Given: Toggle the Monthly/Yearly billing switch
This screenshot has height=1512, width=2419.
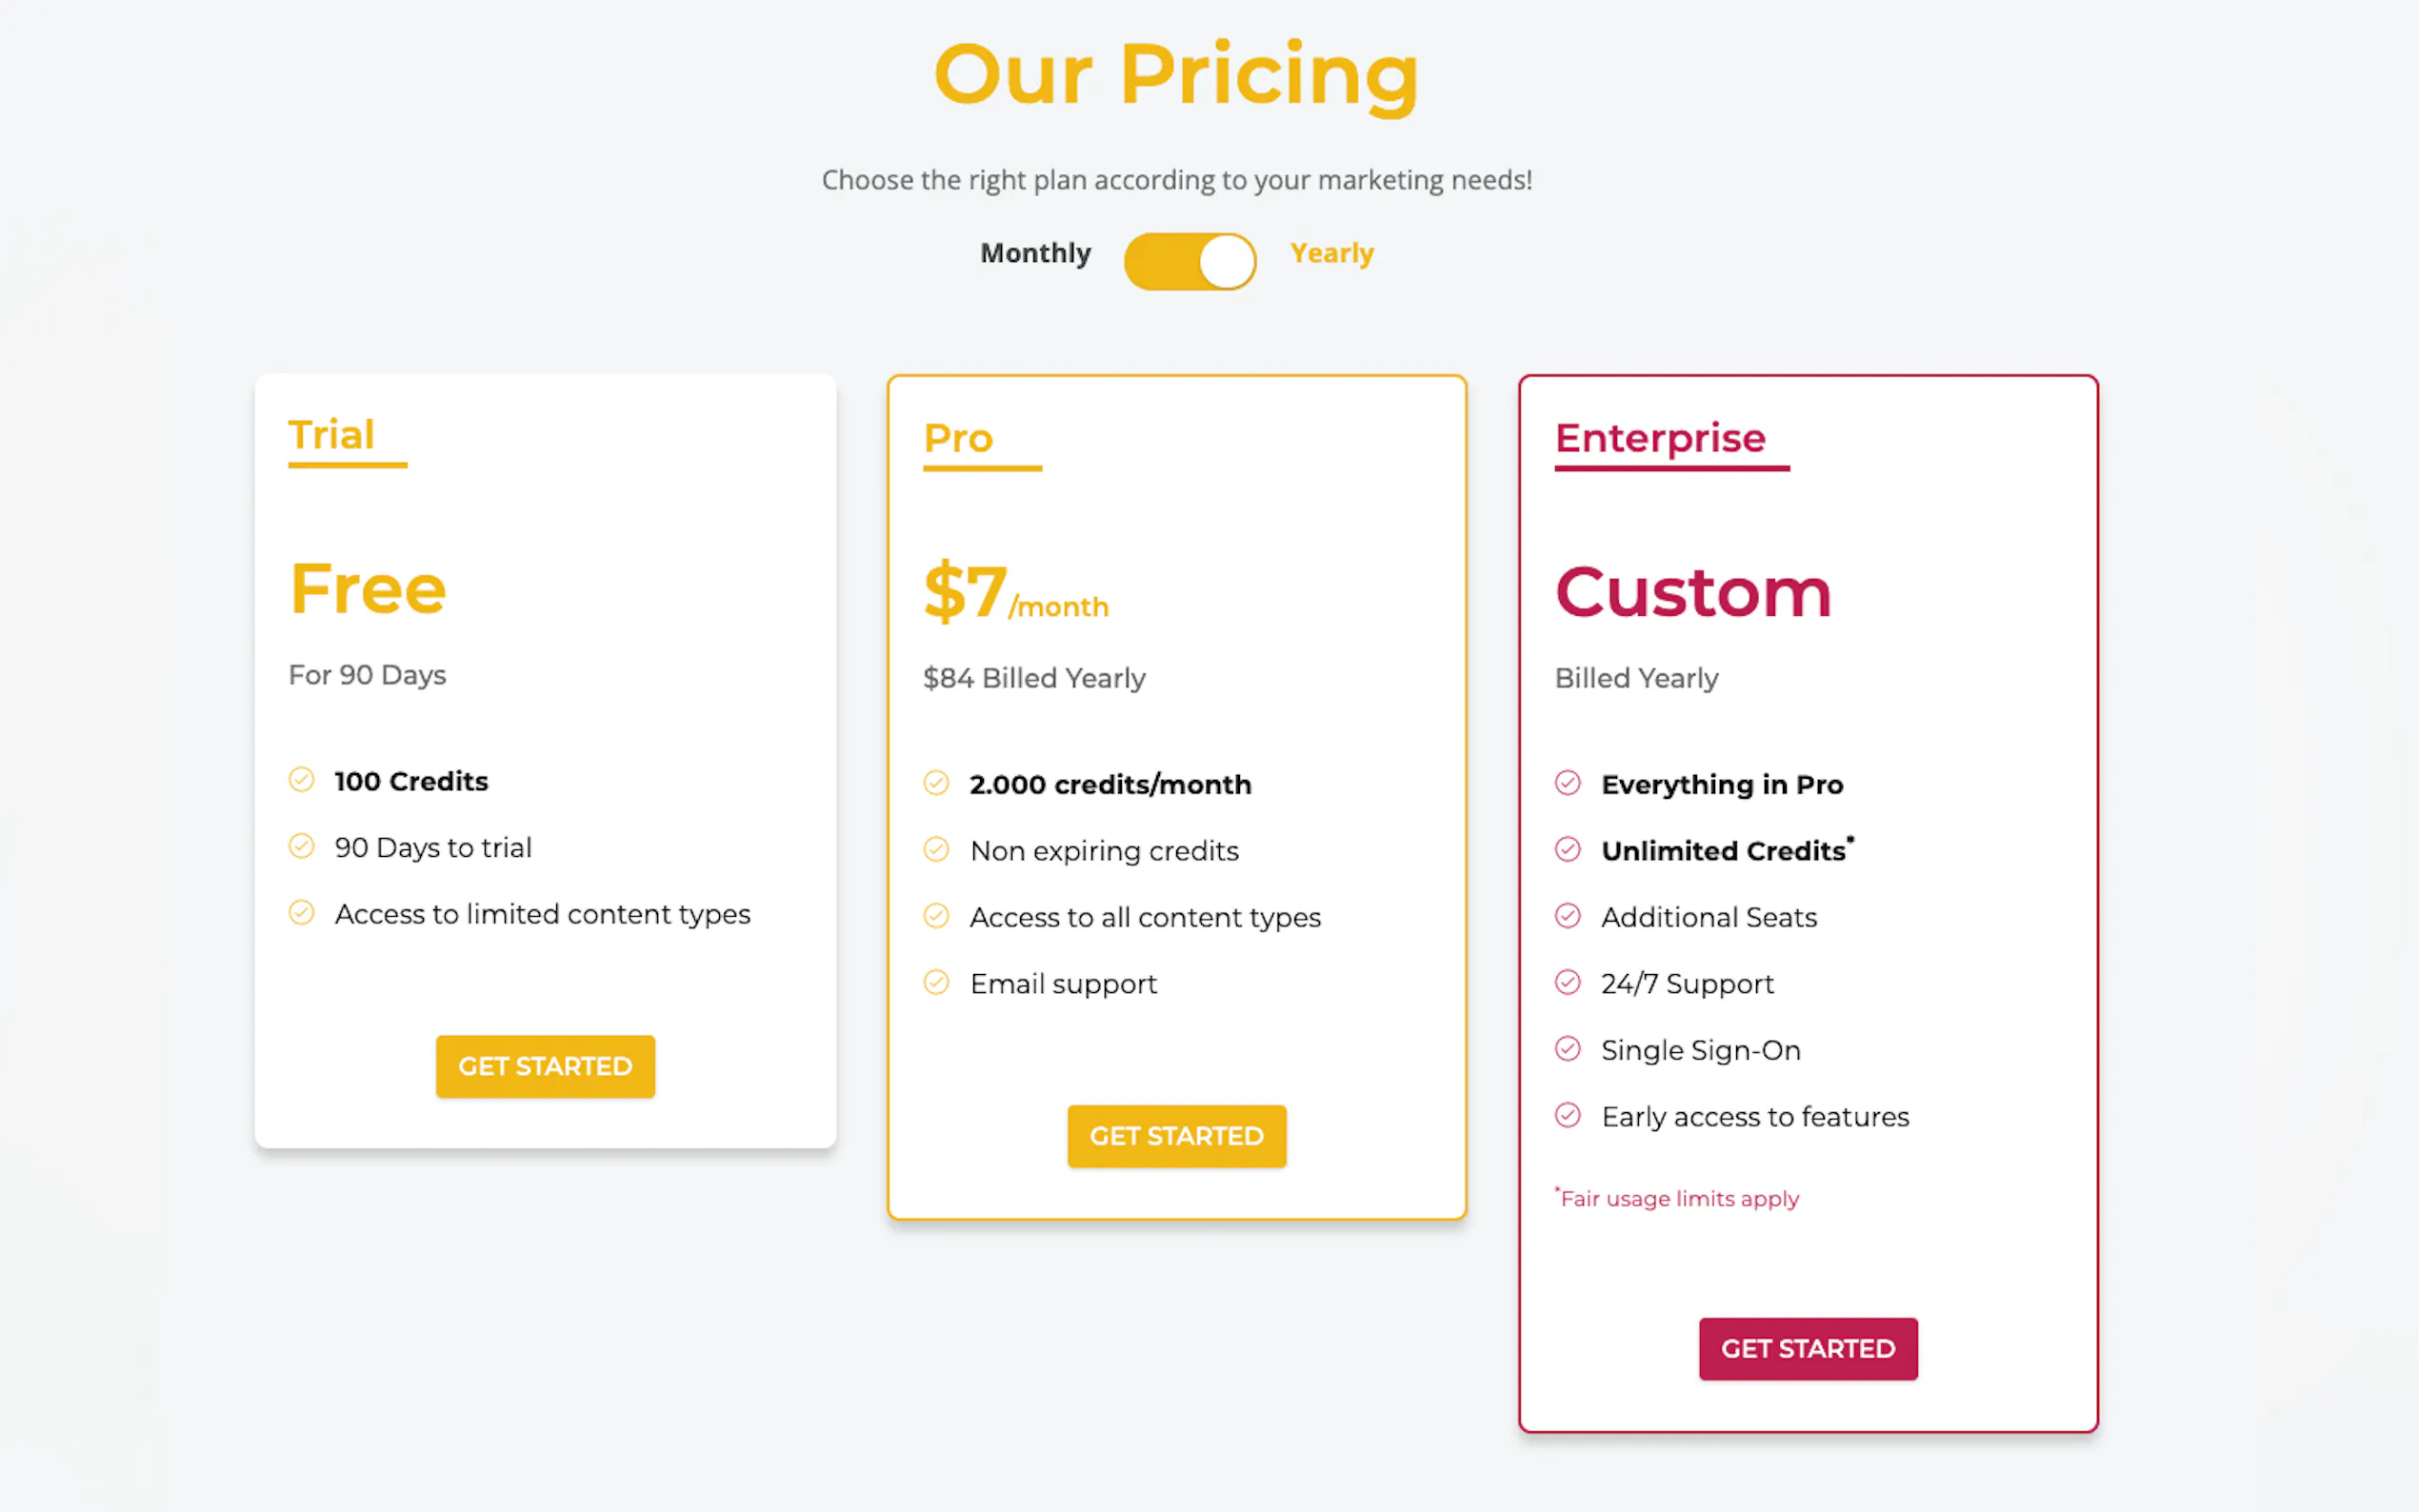Looking at the screenshot, I should tap(1189, 261).
